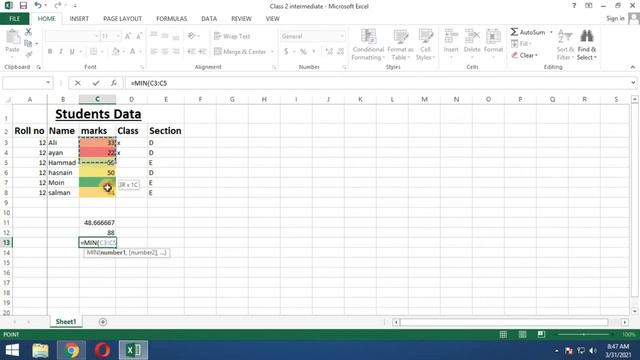Click the Redo arrow icon

[x=58, y=5]
